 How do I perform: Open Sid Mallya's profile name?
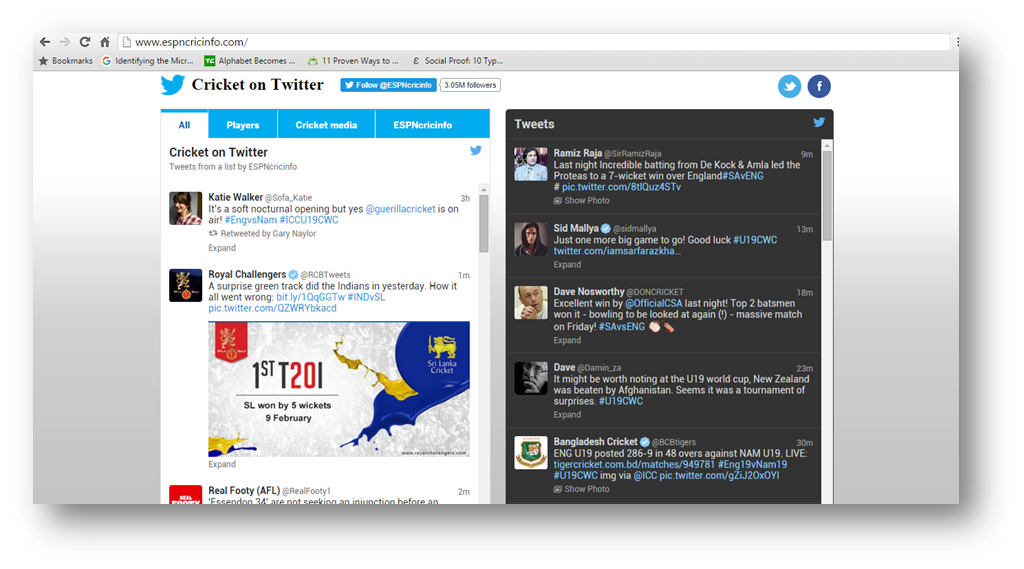coord(576,229)
